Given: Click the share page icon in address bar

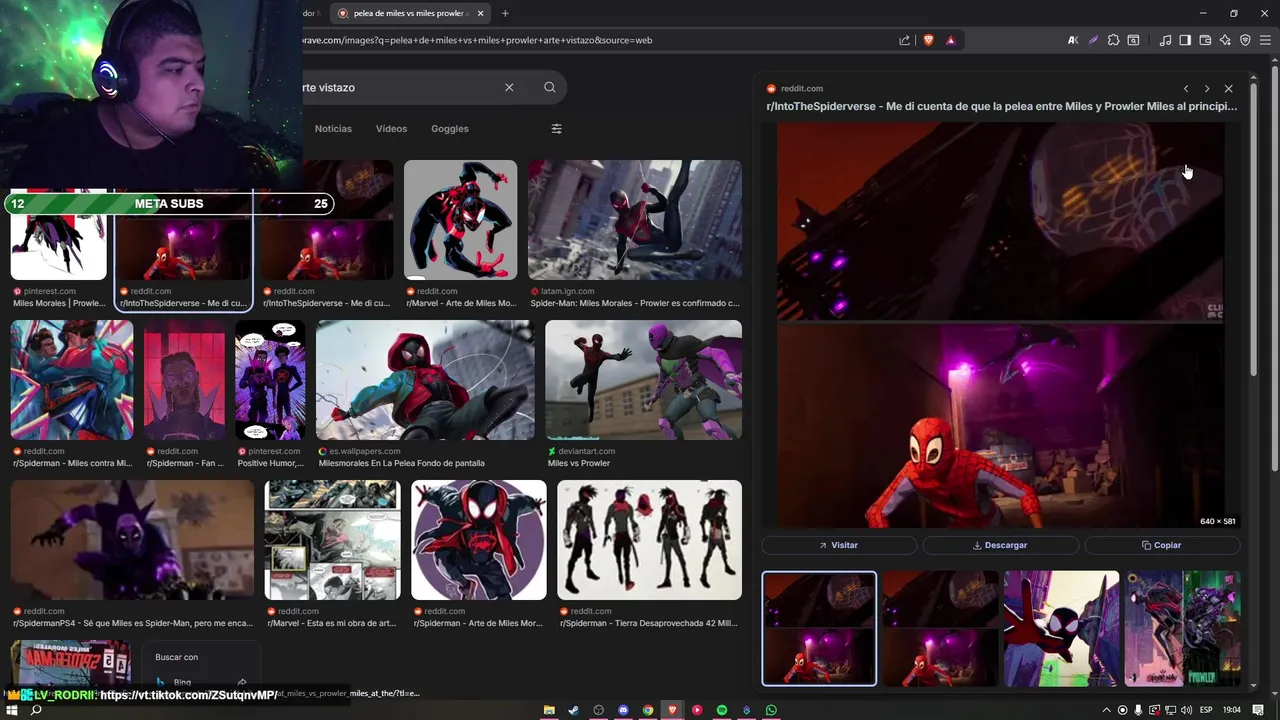Looking at the screenshot, I should [x=904, y=40].
